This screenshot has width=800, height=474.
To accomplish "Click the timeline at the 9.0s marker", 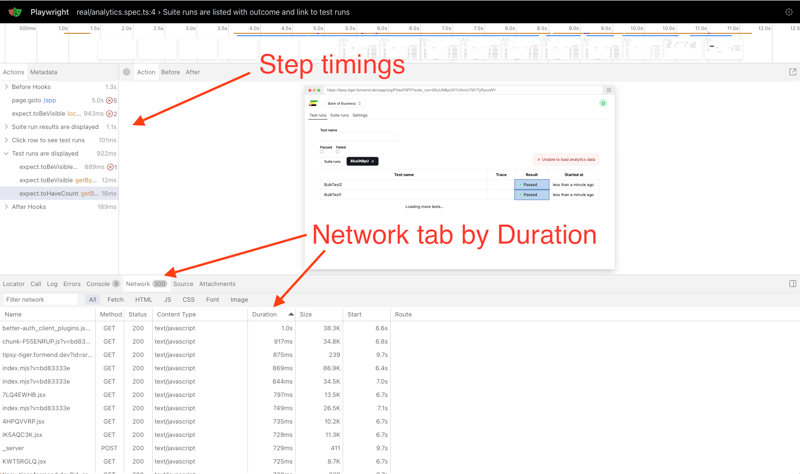I will click(x=574, y=29).
